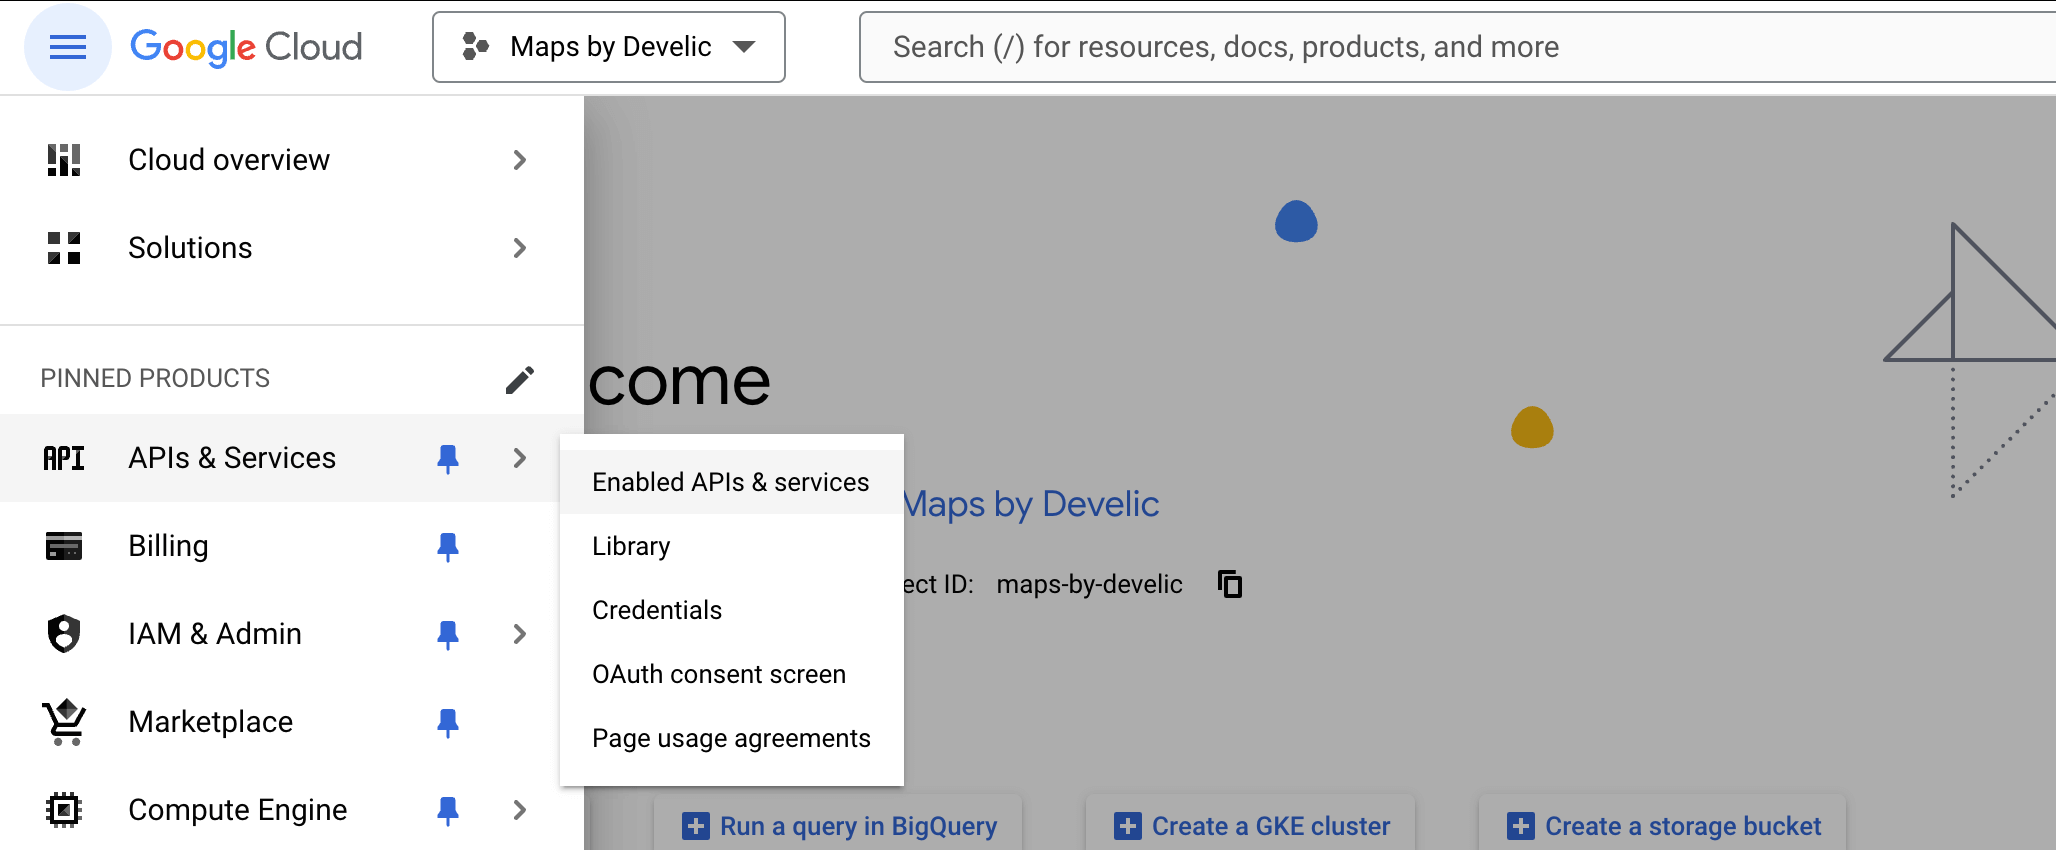The width and height of the screenshot is (2056, 850).
Task: Open Marketplace in the sidebar
Action: (291, 722)
